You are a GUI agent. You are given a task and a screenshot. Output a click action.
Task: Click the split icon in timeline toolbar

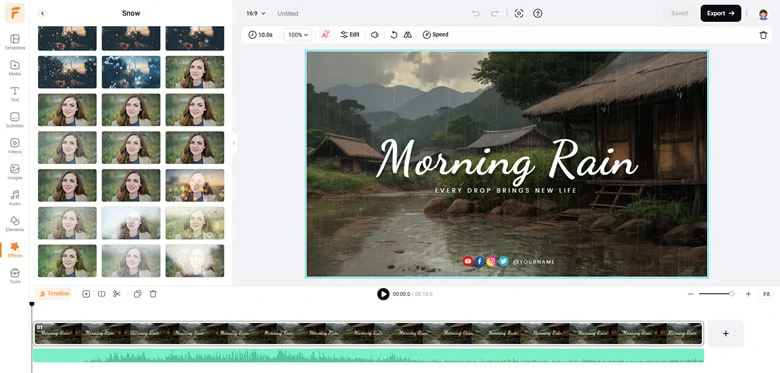pos(101,294)
